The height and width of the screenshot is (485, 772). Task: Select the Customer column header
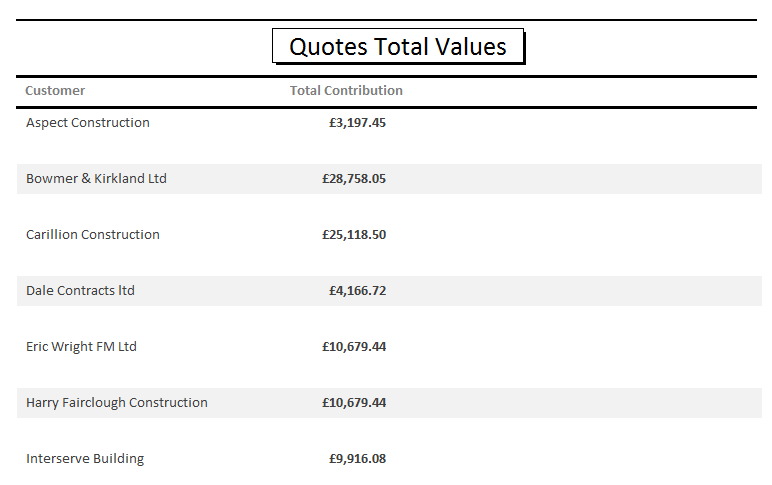click(55, 91)
